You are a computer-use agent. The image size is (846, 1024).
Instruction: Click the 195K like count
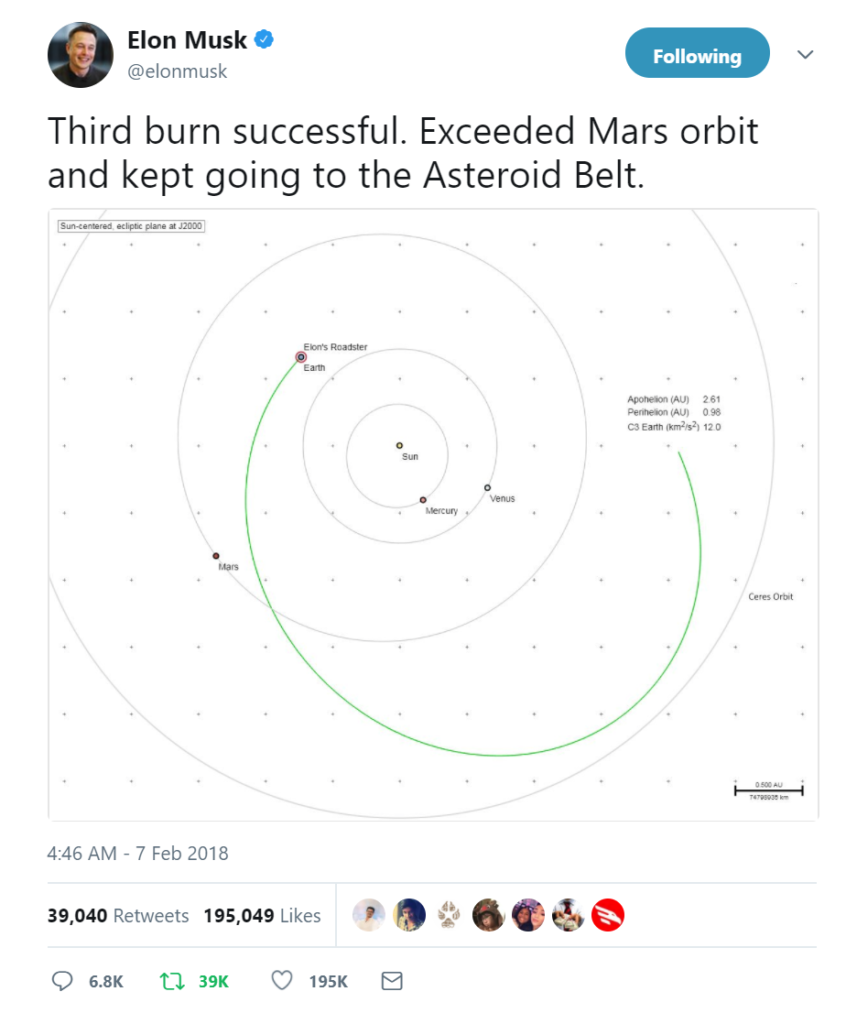pos(328,982)
